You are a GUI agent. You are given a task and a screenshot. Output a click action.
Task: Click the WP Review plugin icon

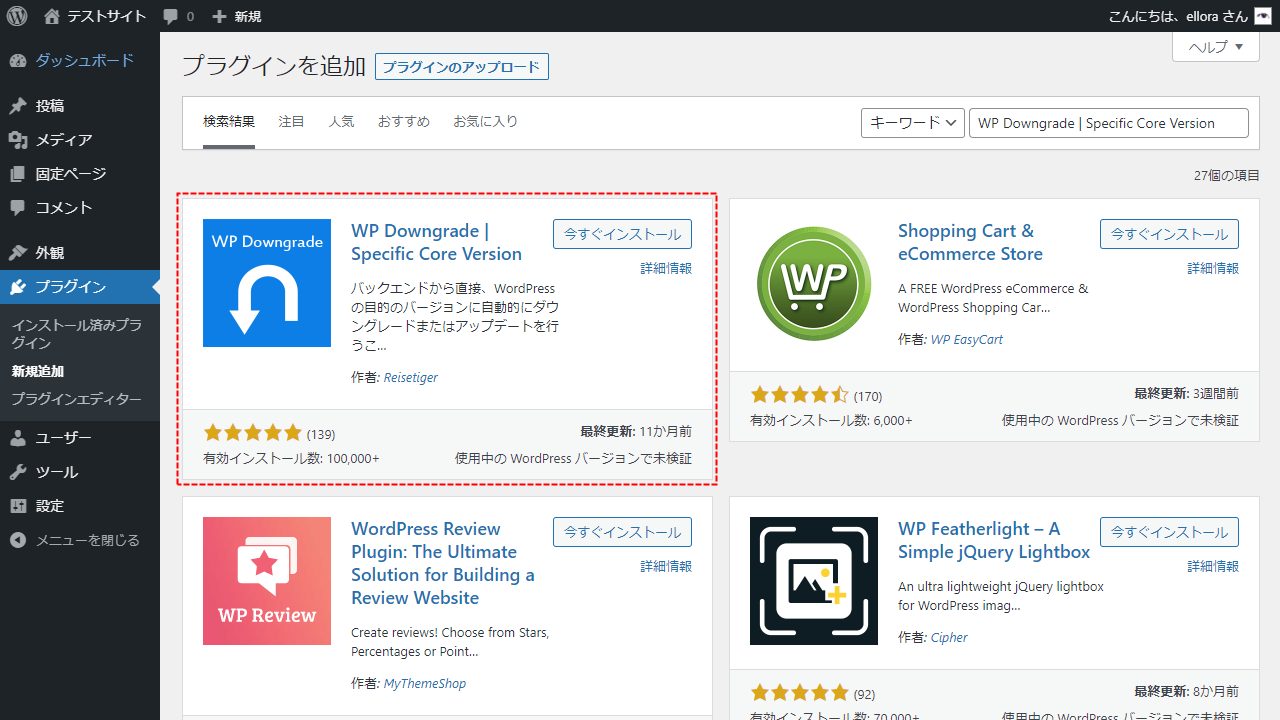[267, 581]
